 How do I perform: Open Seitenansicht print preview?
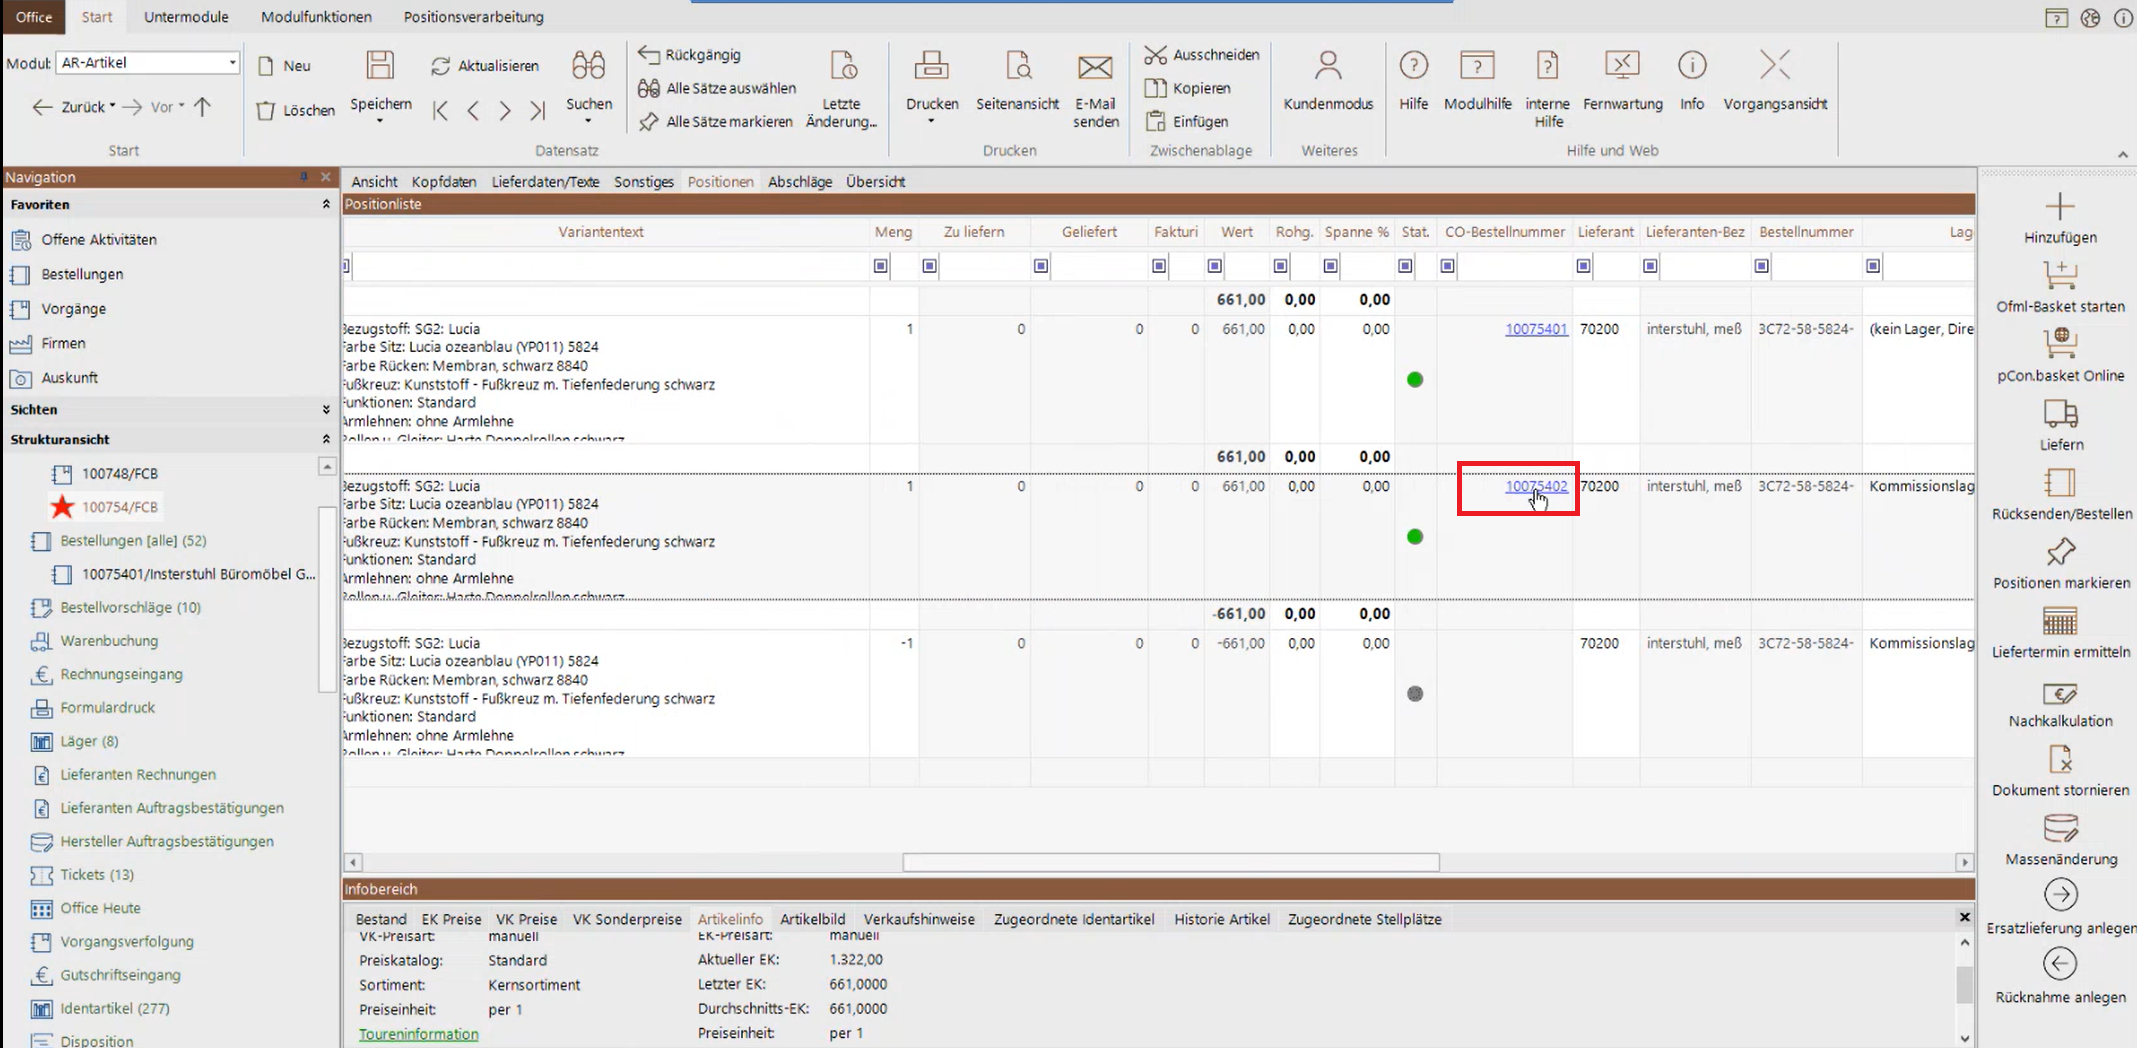pos(1017,67)
